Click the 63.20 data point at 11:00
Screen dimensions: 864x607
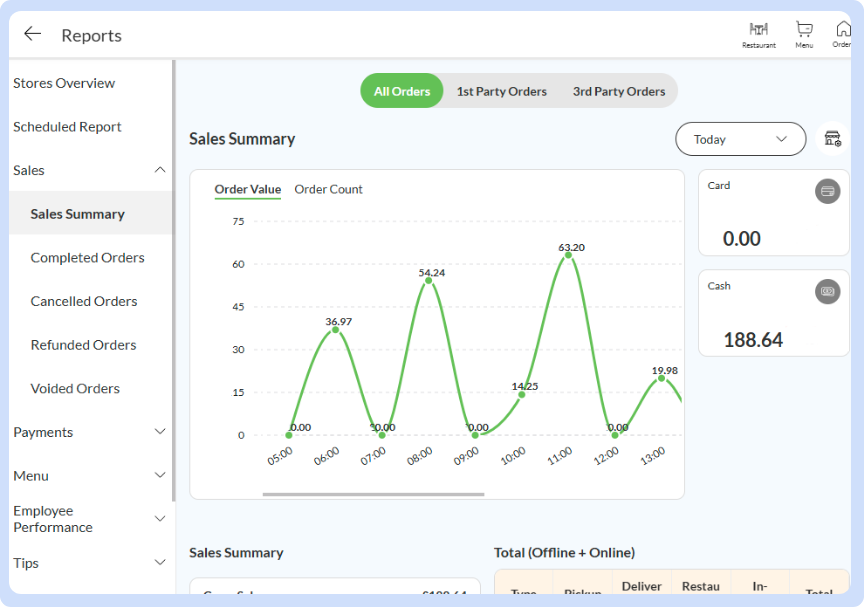(x=568, y=255)
